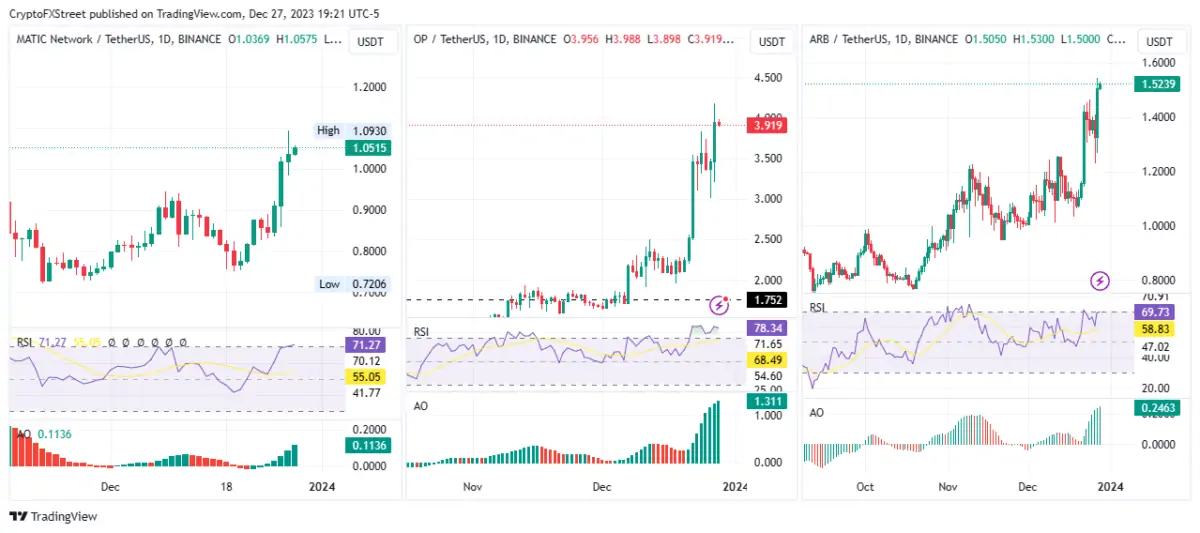Image resolution: width=1200 pixels, height=533 pixels.
Task: Select the green 1.0515 price label on MATIC
Action: pos(368,148)
